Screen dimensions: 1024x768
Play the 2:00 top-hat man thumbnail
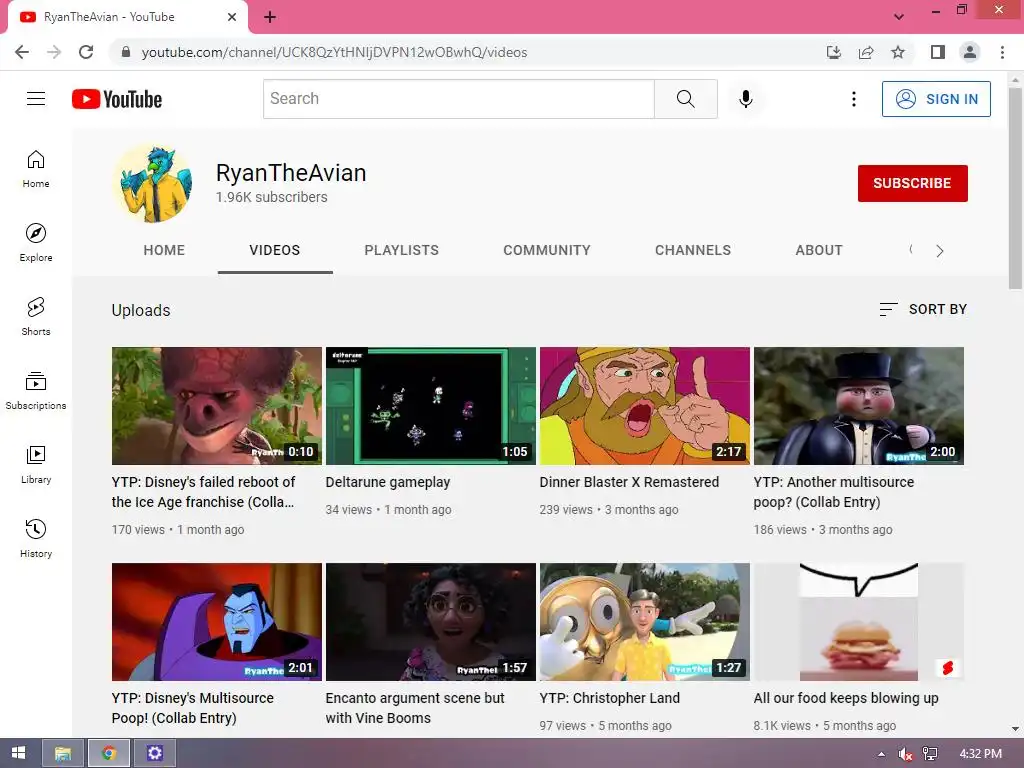click(x=859, y=406)
